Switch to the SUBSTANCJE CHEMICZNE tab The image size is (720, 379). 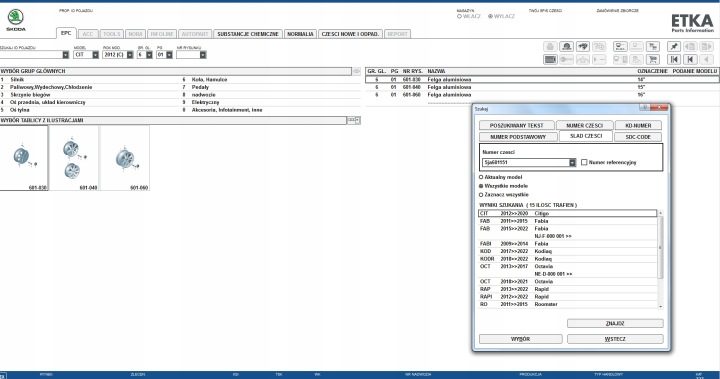coord(248,34)
